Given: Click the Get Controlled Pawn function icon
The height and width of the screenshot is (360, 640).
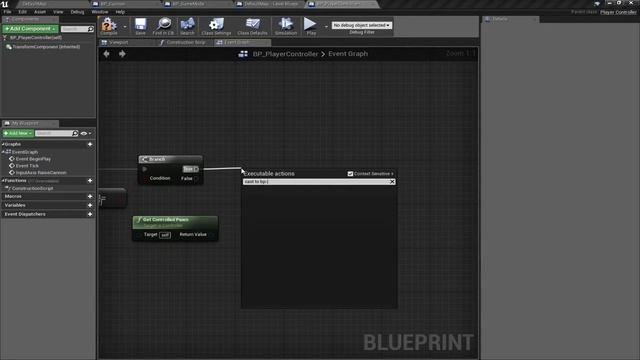Looking at the screenshot, I should pyautogui.click(x=139, y=220).
